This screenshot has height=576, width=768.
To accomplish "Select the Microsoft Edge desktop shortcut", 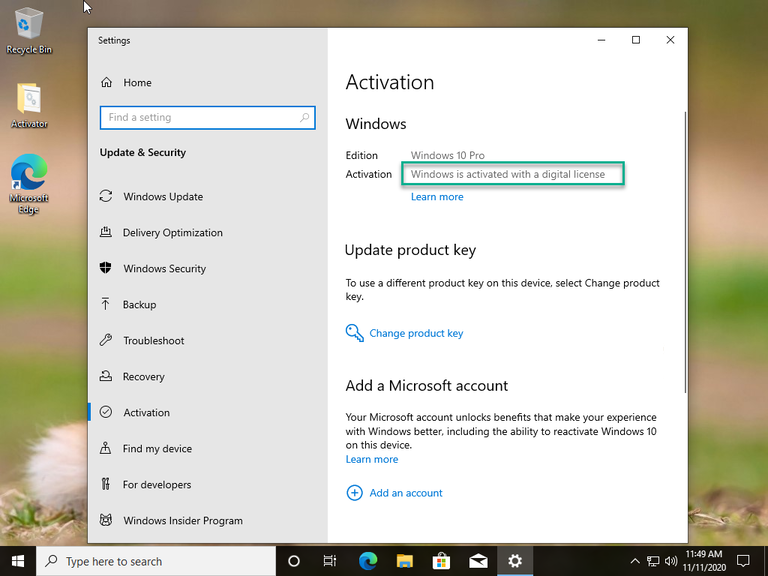I will pos(29,184).
